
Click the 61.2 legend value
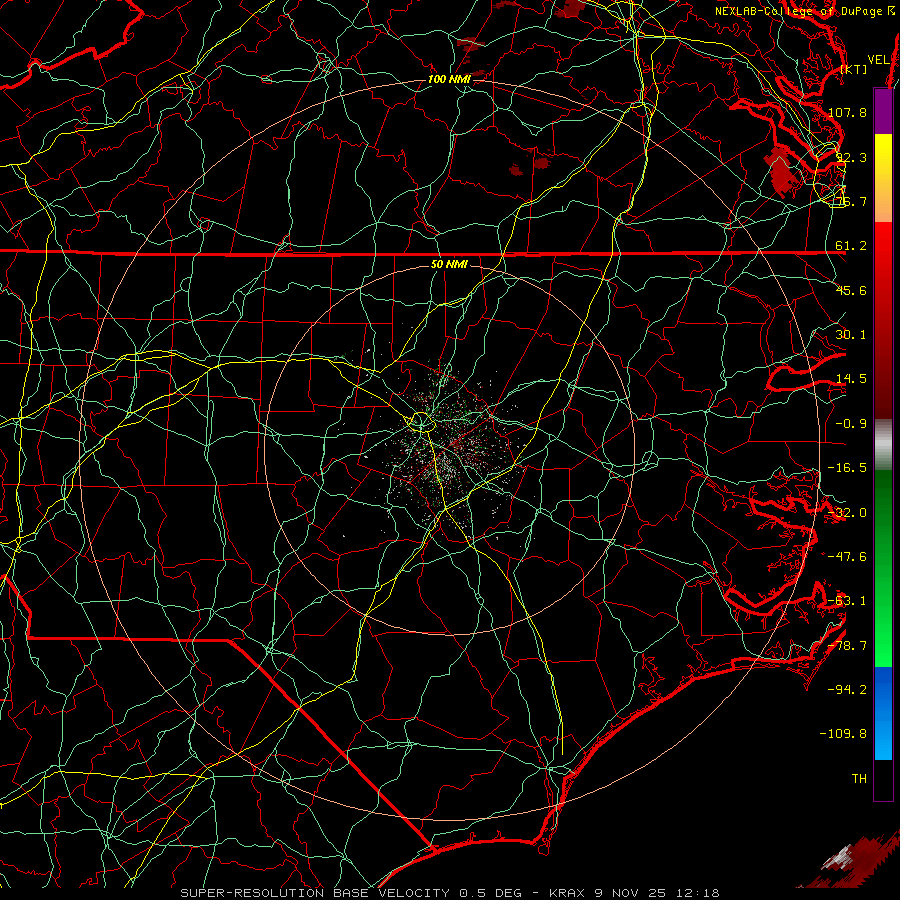(851, 246)
